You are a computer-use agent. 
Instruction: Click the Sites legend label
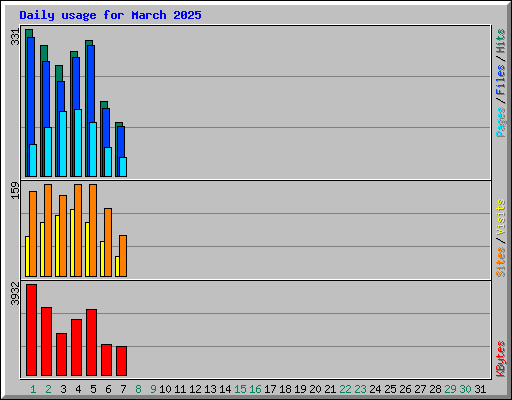(x=500, y=262)
